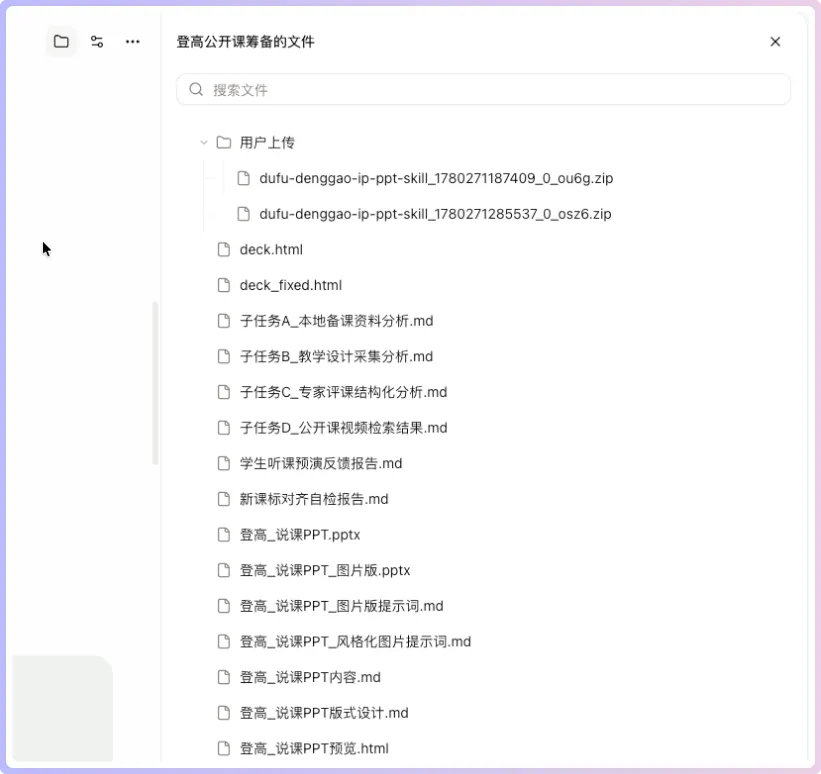The width and height of the screenshot is (821, 774).
Task: Open 登高_说课PPT_图片版.pptx file
Action: tap(325, 570)
